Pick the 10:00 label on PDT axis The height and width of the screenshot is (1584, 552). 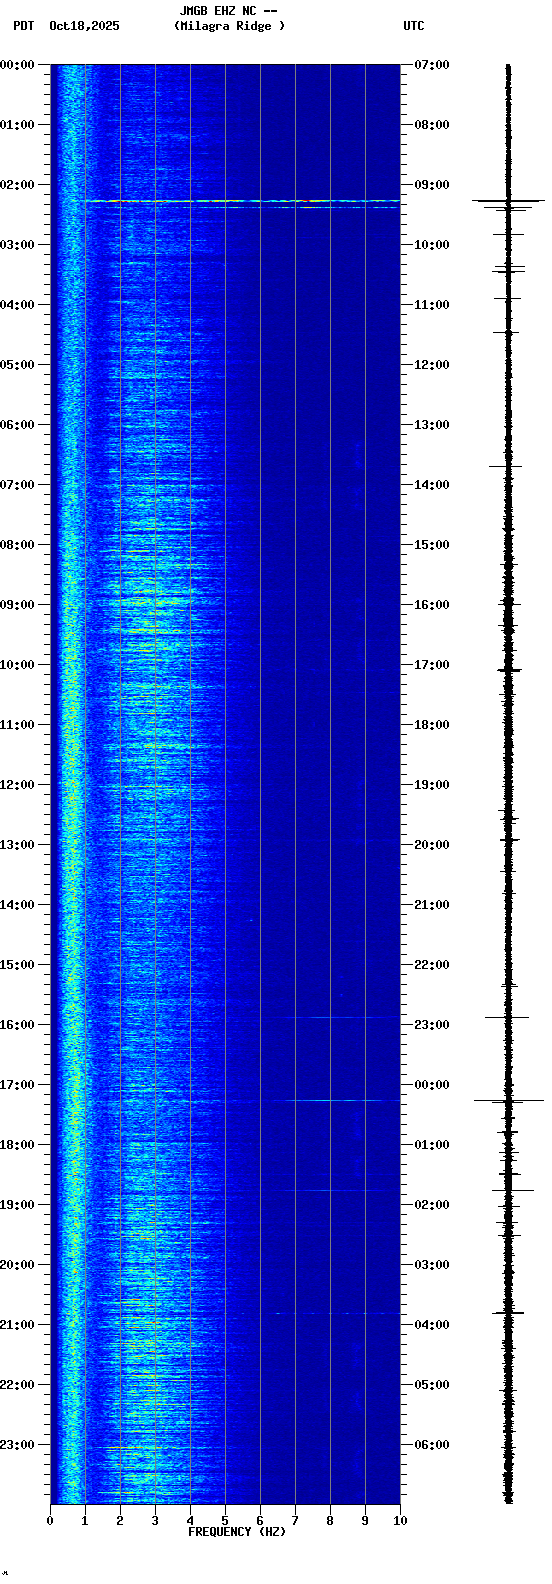pyautogui.click(x=17, y=665)
